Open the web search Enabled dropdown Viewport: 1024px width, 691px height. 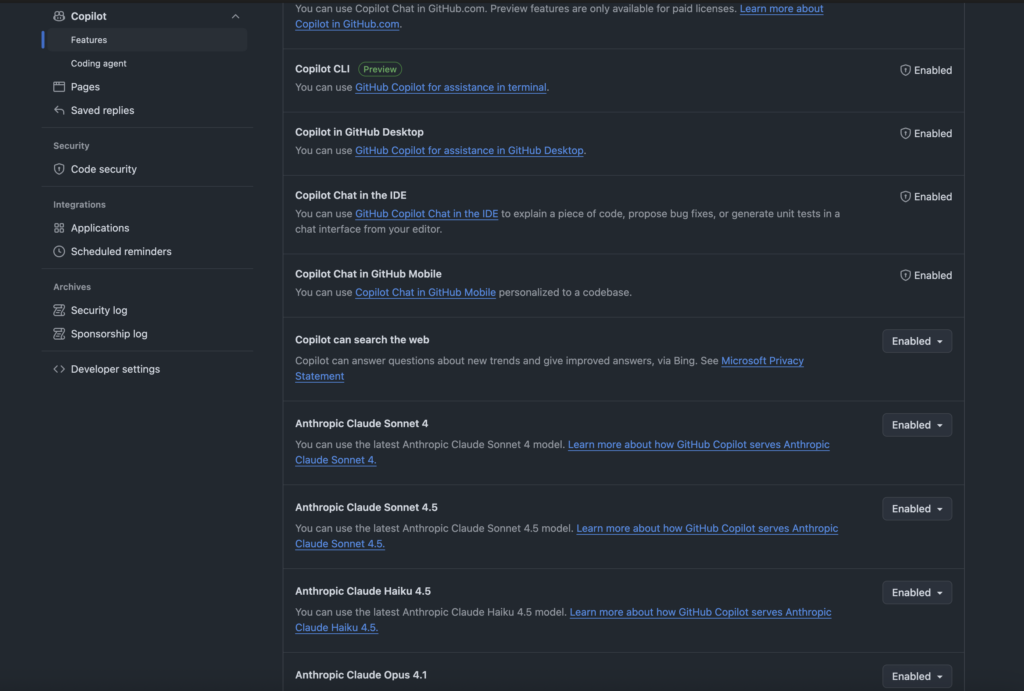click(916, 341)
